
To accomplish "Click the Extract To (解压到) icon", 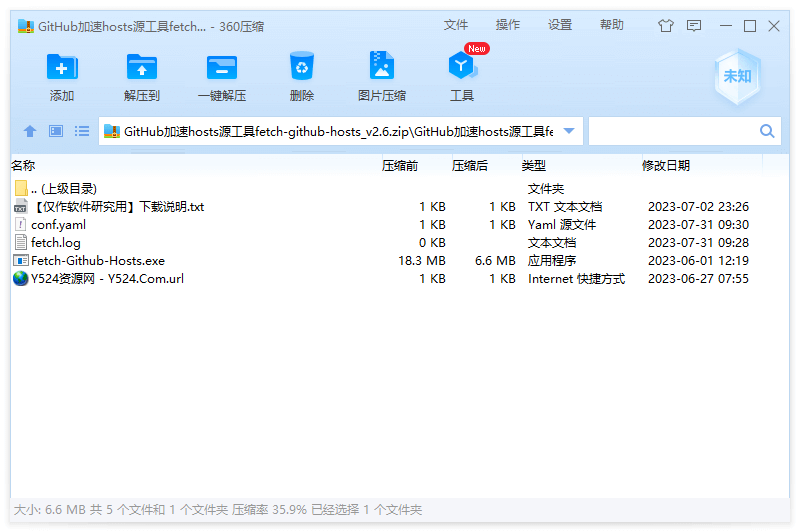I will click(142, 67).
